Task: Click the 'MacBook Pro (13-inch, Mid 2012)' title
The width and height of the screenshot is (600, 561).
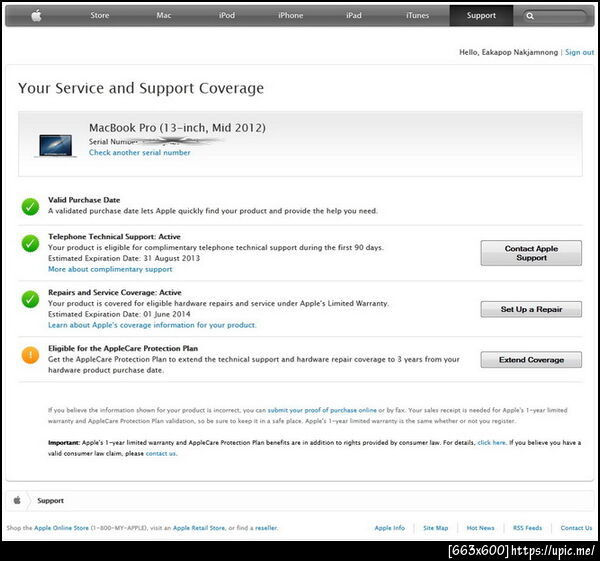Action: point(177,127)
